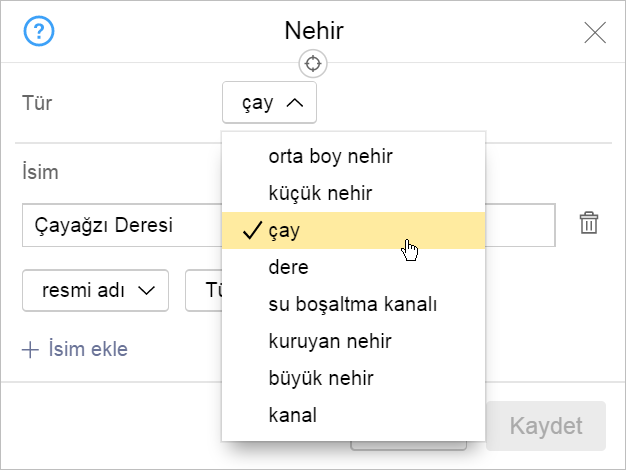Image resolution: width=626 pixels, height=470 pixels.
Task: Click the Kaydet save button
Action: click(546, 426)
